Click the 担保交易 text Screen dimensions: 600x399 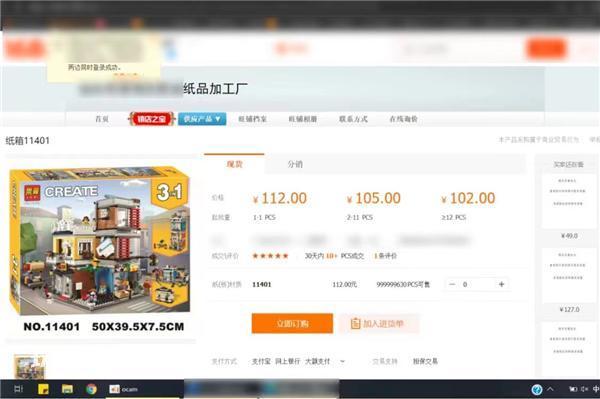click(x=425, y=361)
